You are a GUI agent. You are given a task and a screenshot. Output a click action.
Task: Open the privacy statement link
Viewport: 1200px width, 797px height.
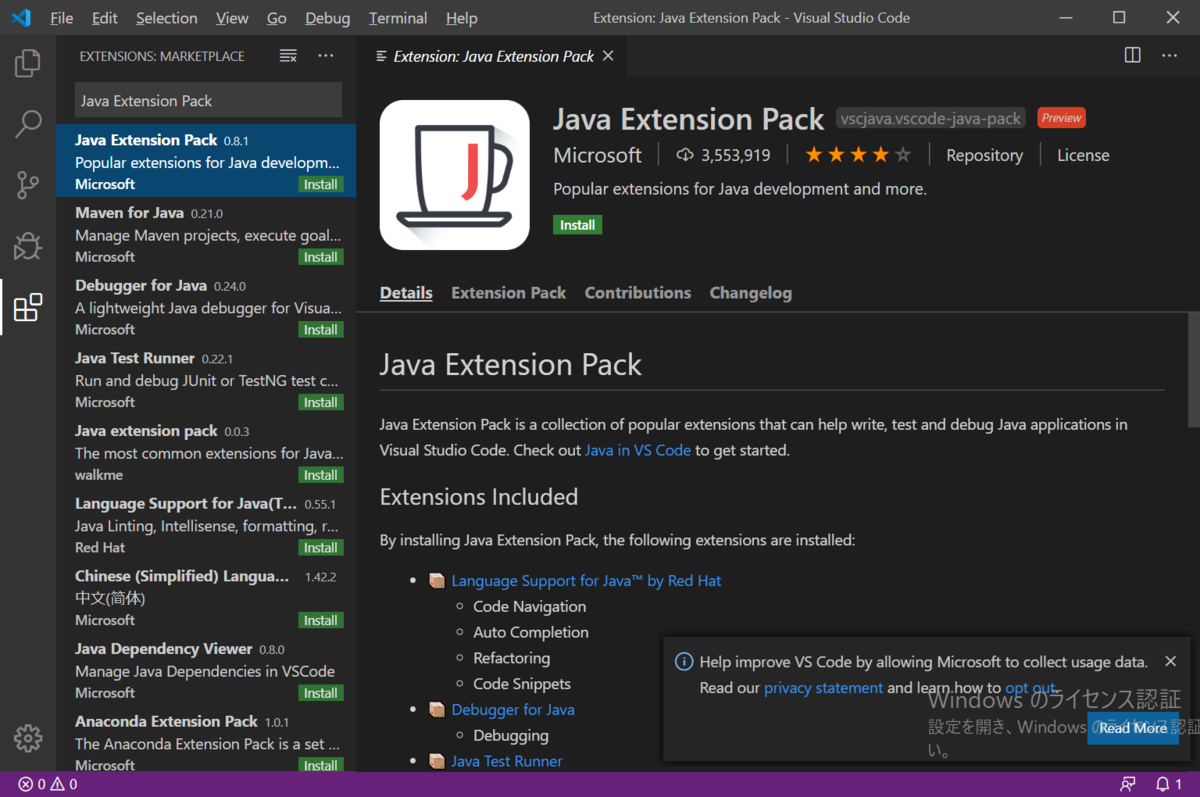pos(823,688)
